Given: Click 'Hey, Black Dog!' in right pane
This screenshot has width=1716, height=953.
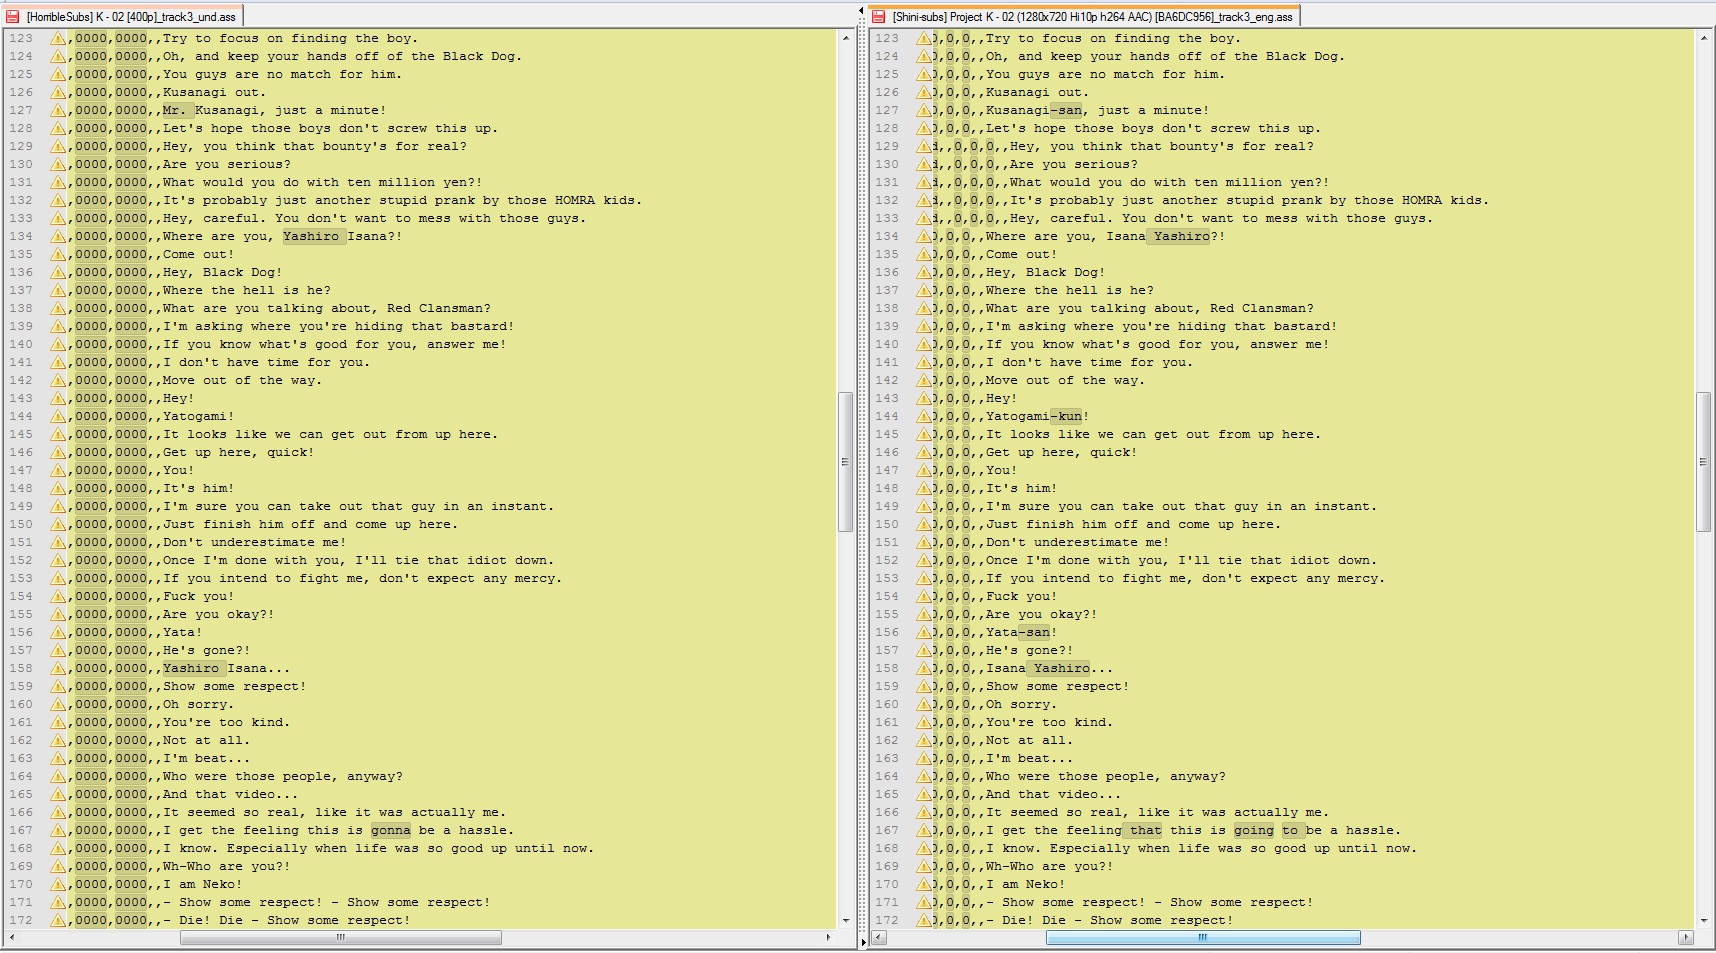Looking at the screenshot, I should click(1045, 273).
